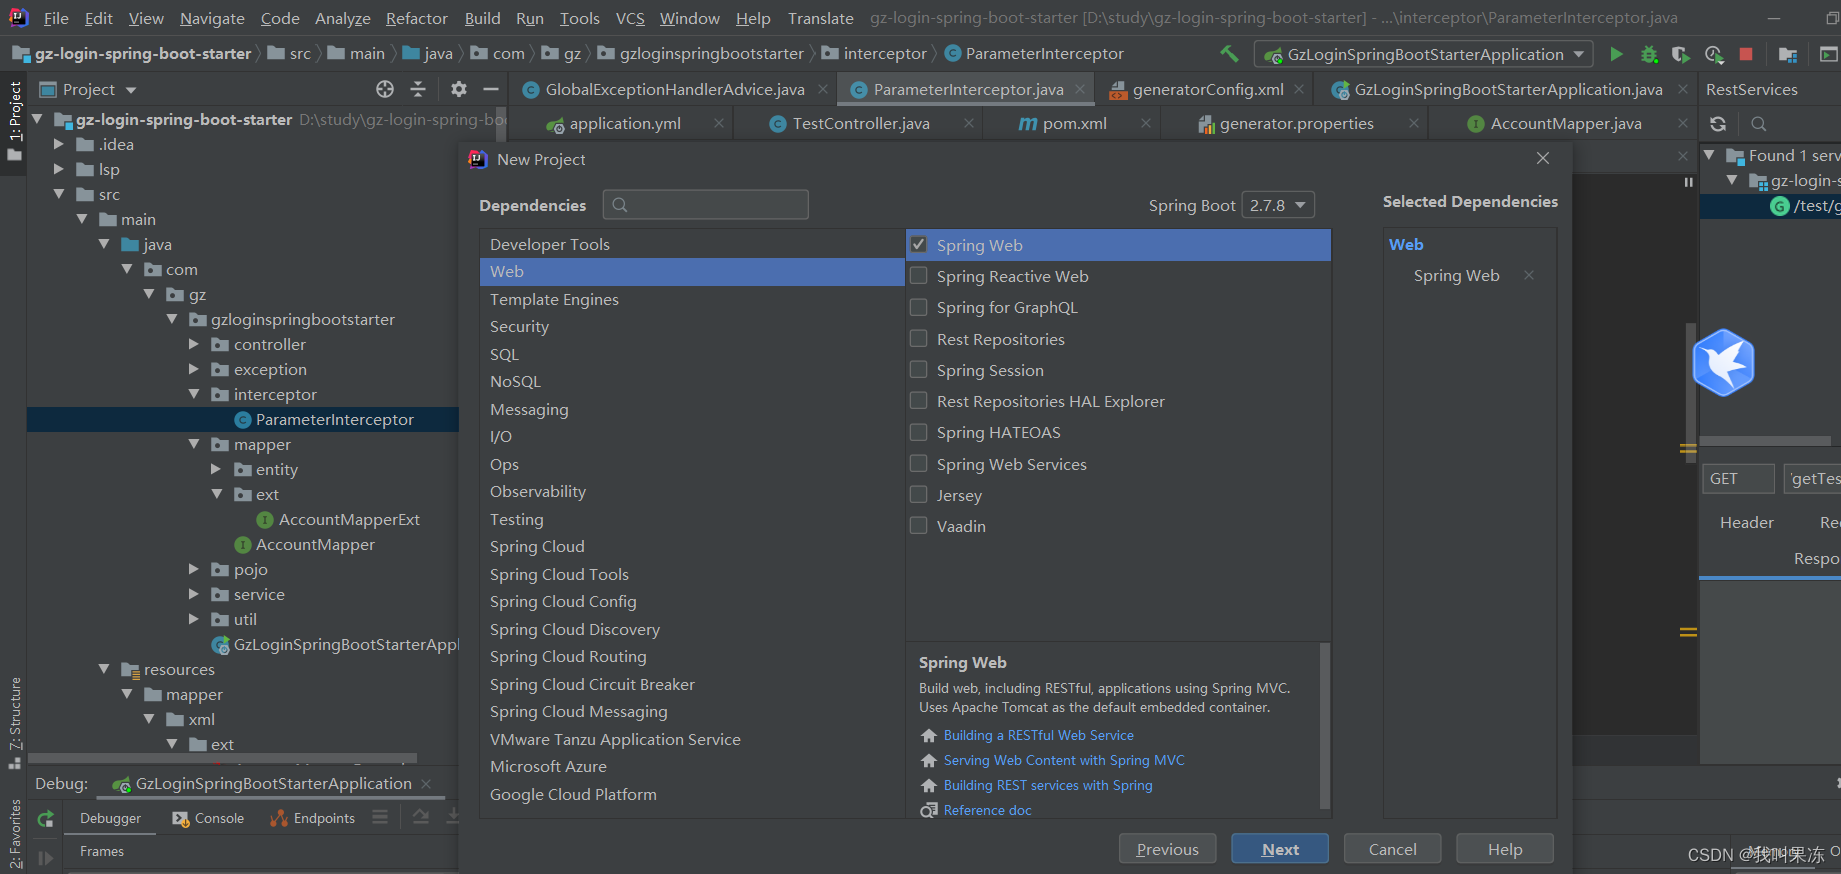Viewport: 1841px width, 874px height.
Task: Open the Navigate menu
Action: click(x=212, y=18)
